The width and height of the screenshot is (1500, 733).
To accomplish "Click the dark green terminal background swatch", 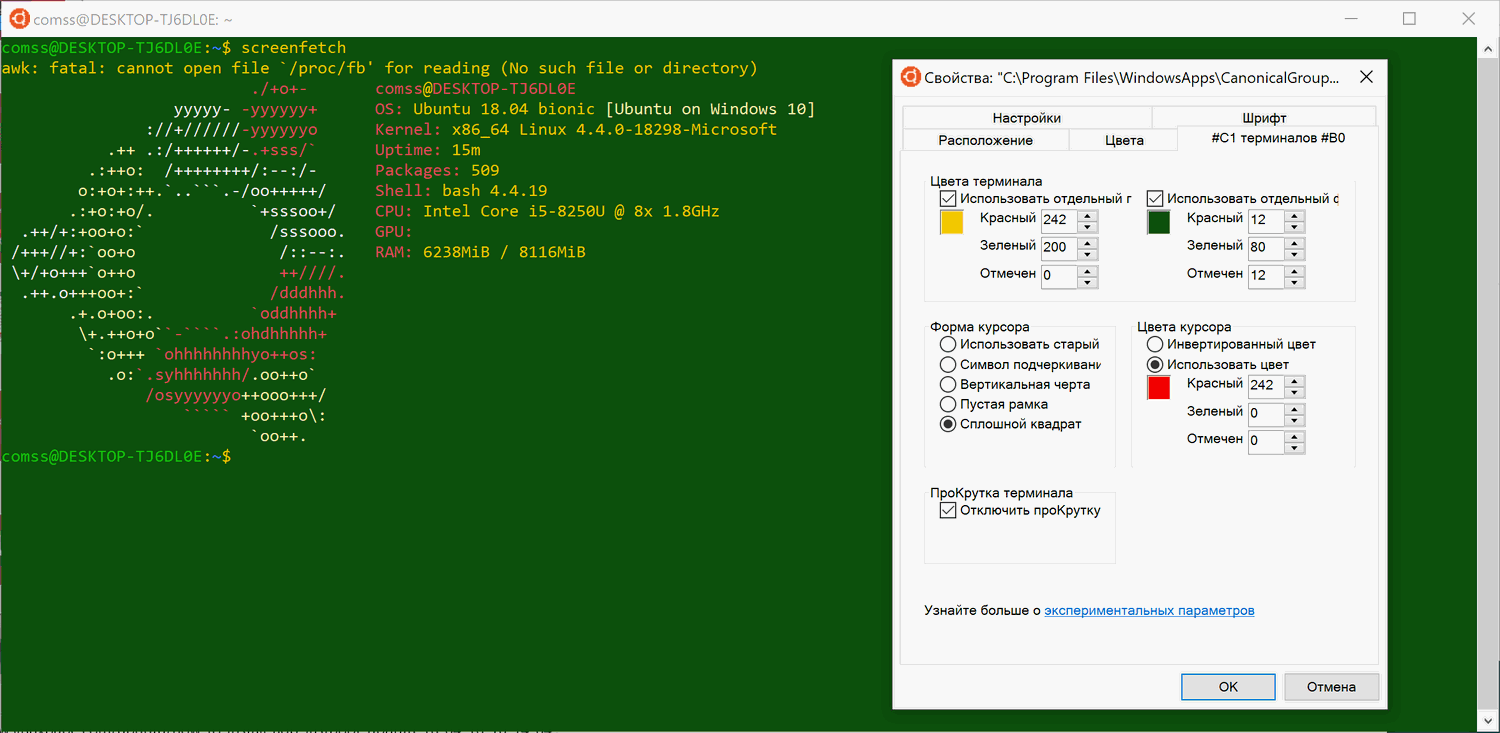I will (x=1158, y=222).
